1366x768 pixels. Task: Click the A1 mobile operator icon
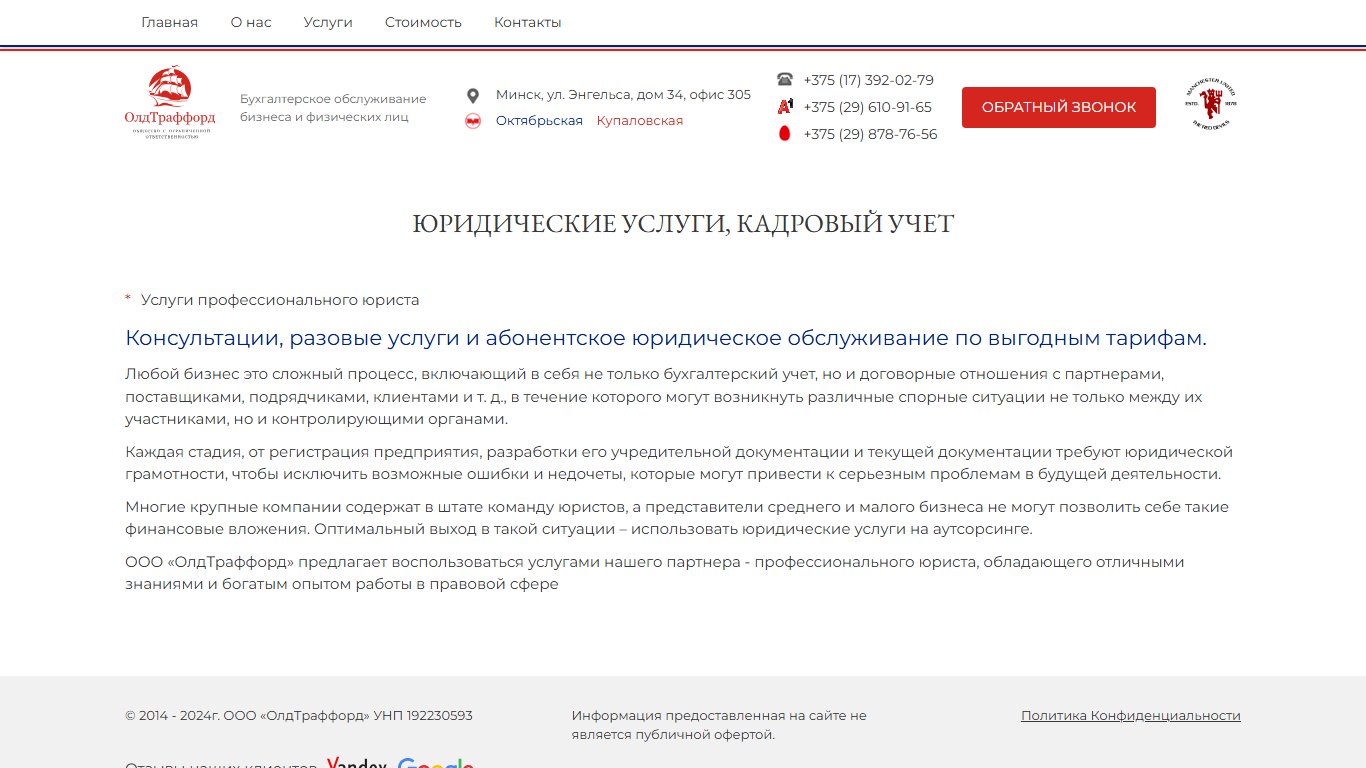pos(785,106)
